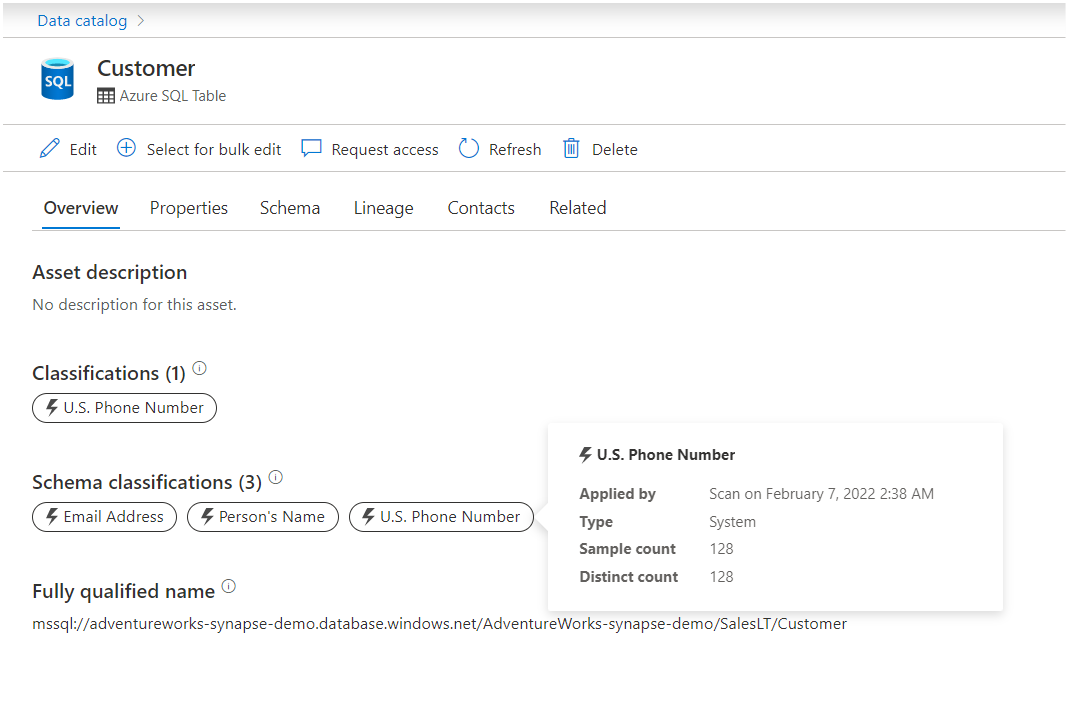
Task: Click the info icon beside Schema classifications (3)
Action: (275, 477)
